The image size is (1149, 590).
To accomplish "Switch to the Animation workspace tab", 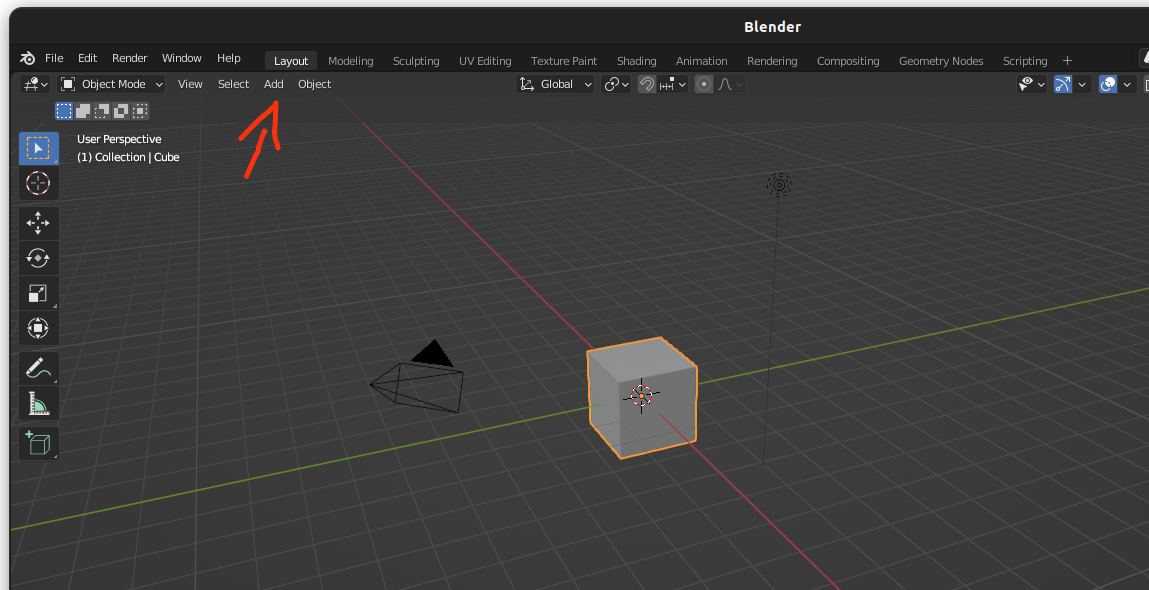I will [701, 61].
